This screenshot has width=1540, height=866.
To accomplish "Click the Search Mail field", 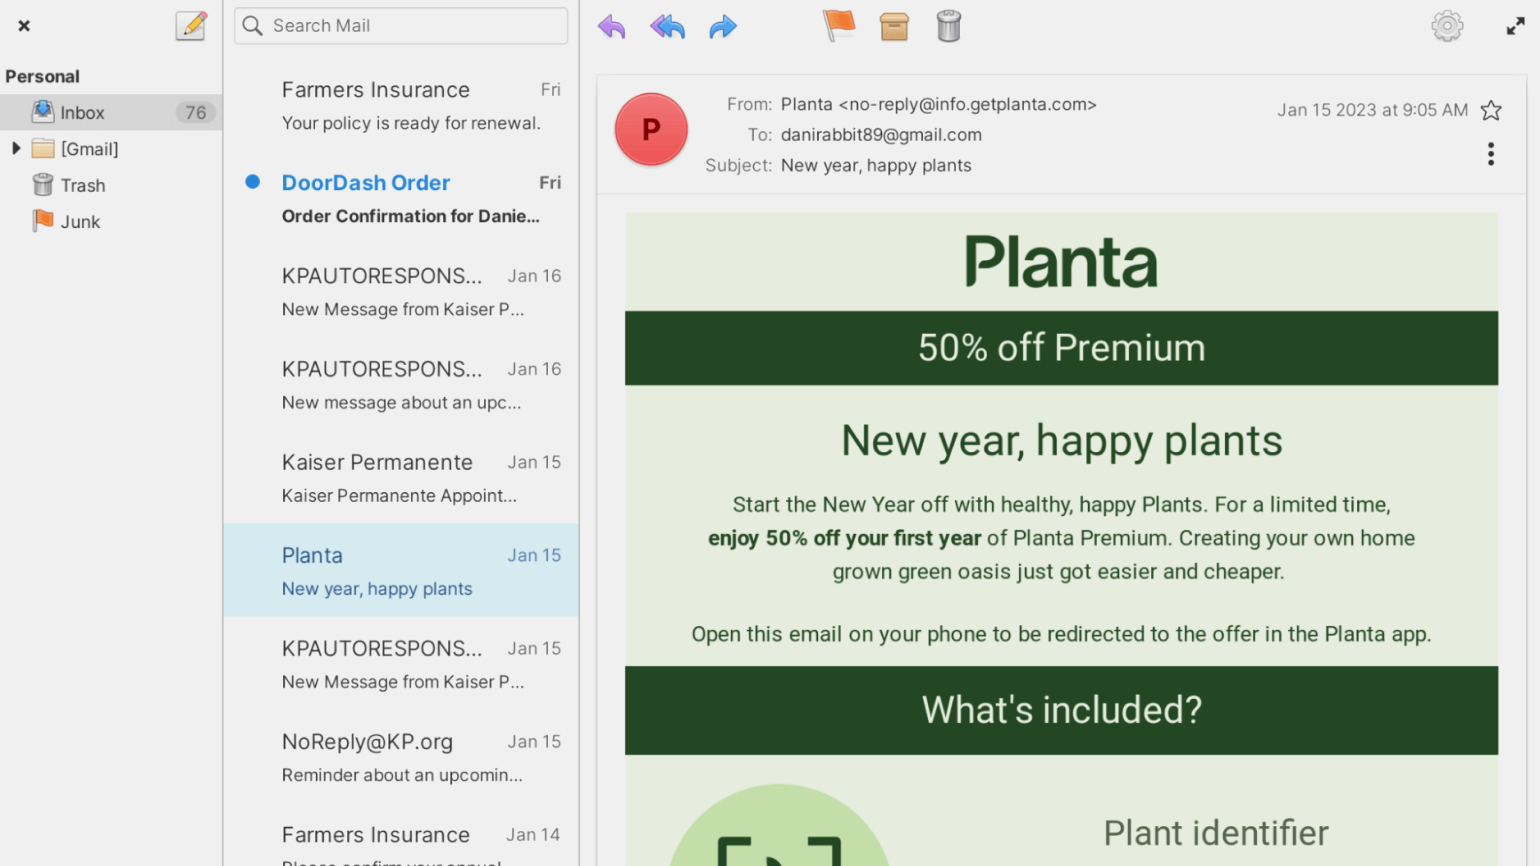I will tap(401, 26).
